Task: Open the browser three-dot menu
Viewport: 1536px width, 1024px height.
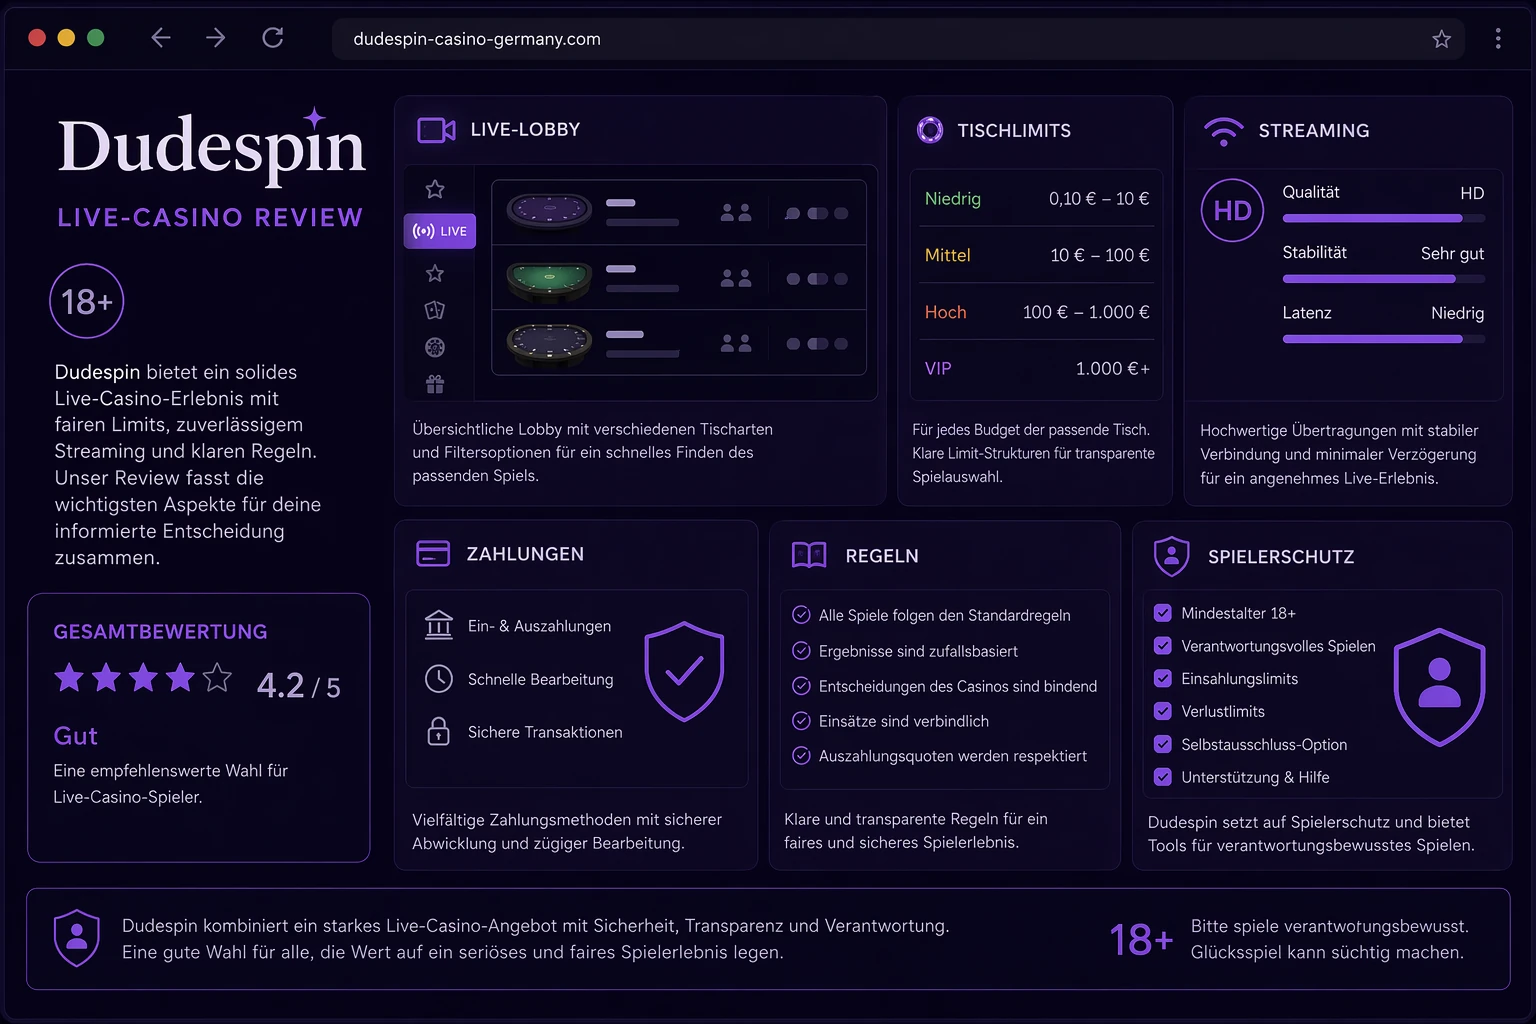Action: [1497, 39]
